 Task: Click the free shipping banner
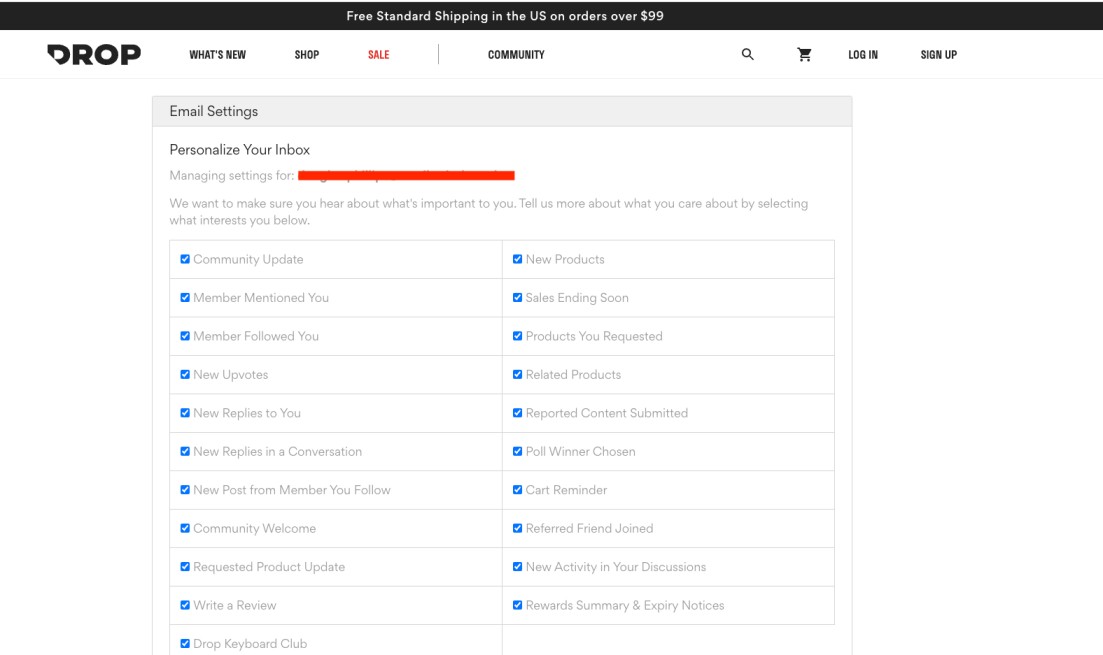click(551, 13)
